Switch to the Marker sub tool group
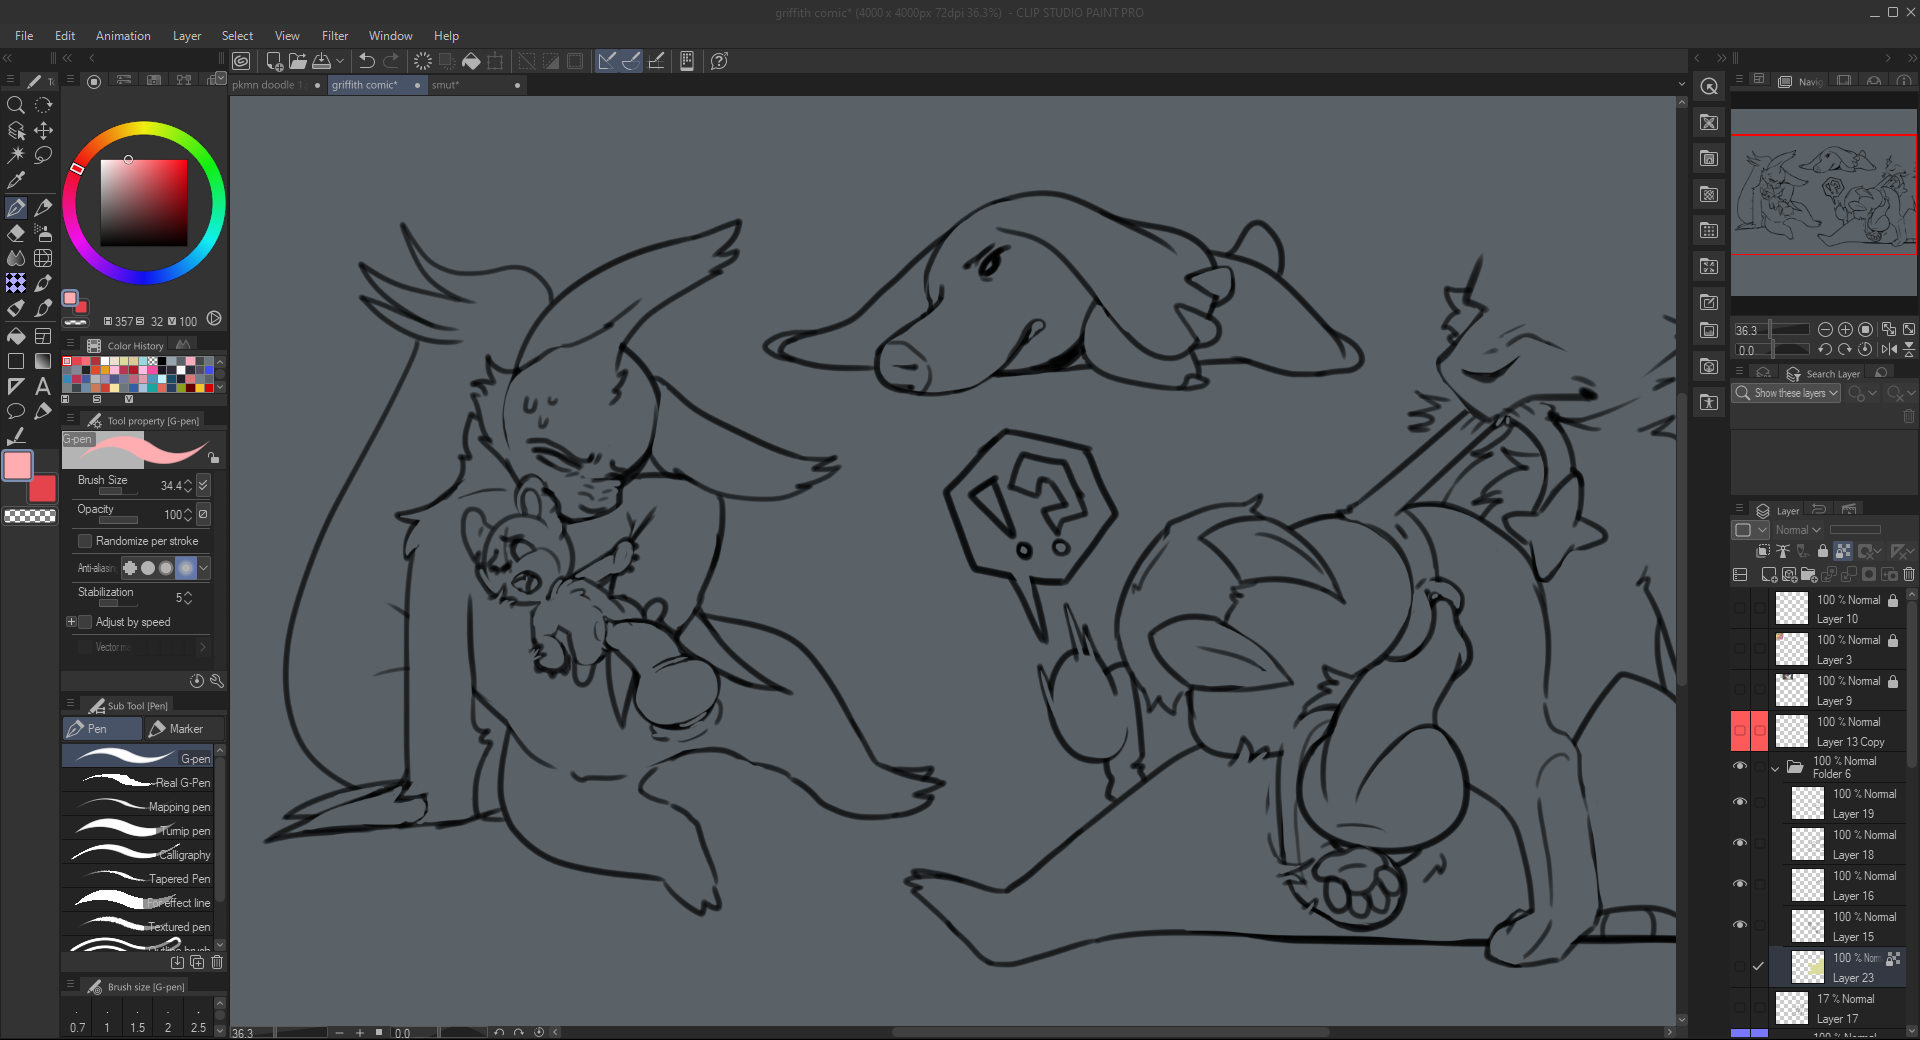The width and height of the screenshot is (1920, 1040). [x=184, y=729]
